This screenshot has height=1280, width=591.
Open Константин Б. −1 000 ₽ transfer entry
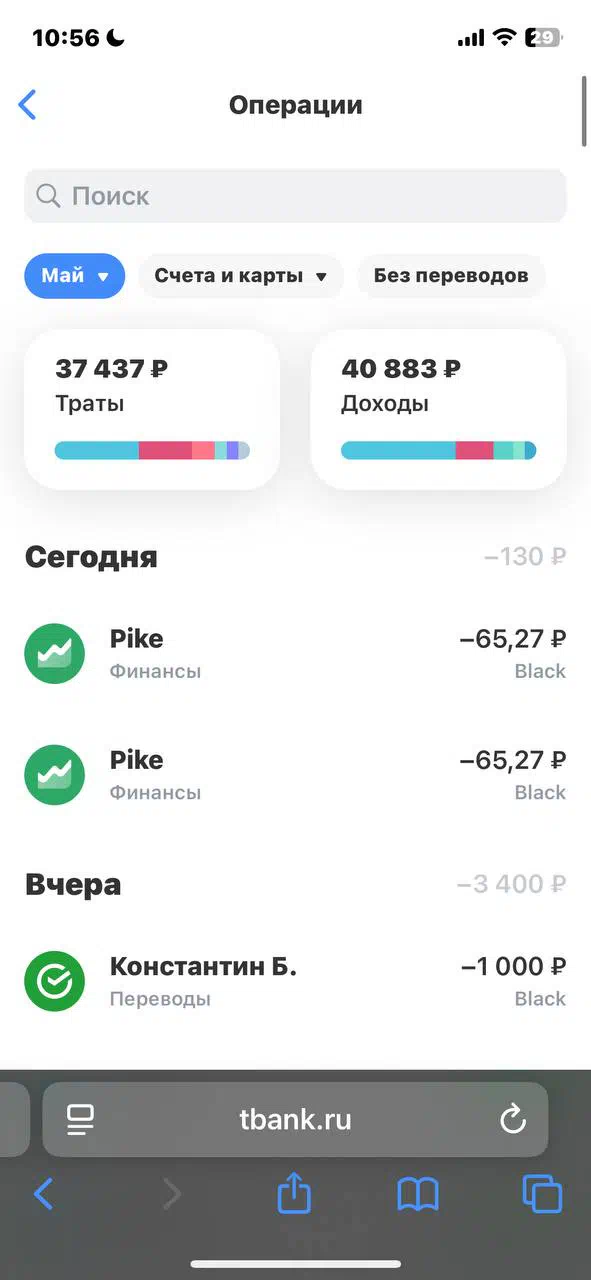pyautogui.click(x=295, y=981)
